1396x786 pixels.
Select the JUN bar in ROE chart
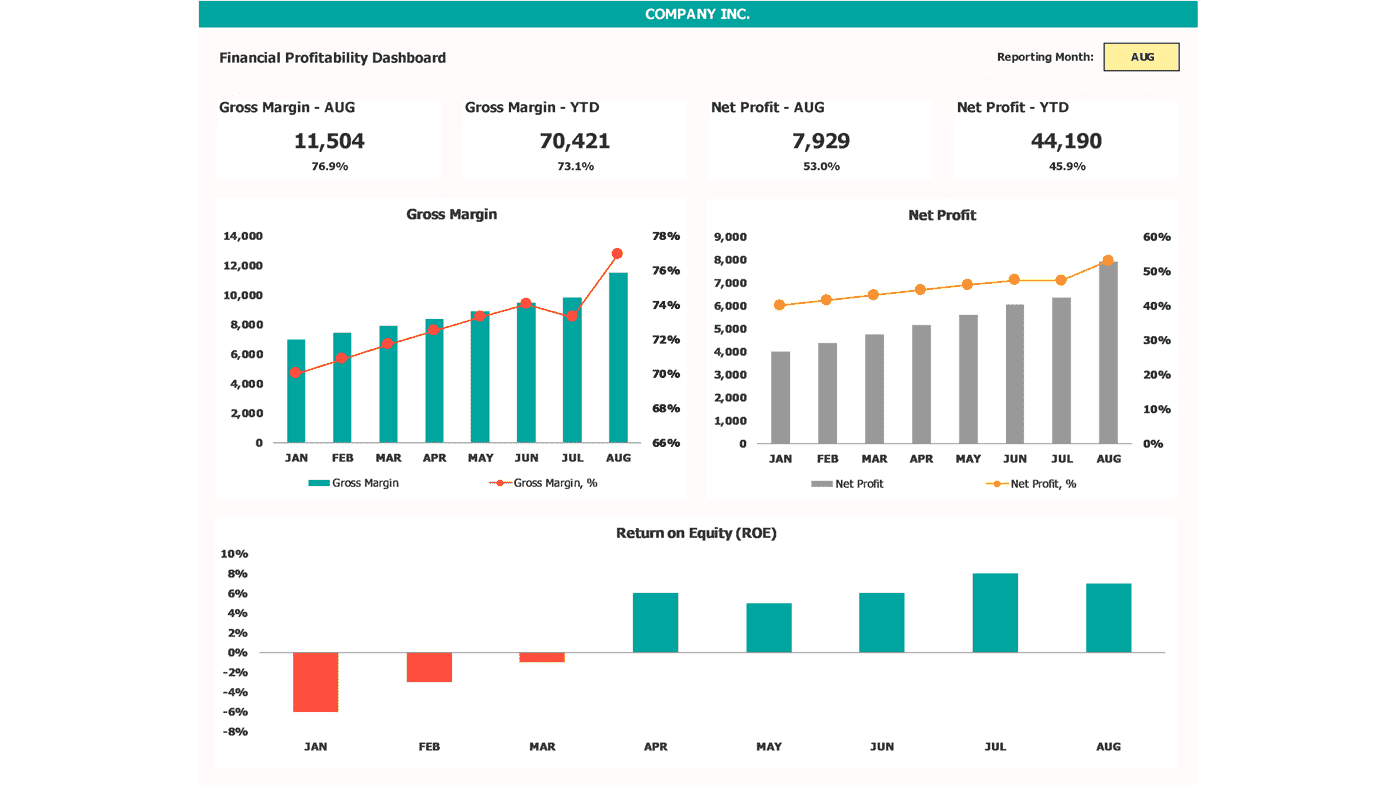pyautogui.click(x=882, y=623)
